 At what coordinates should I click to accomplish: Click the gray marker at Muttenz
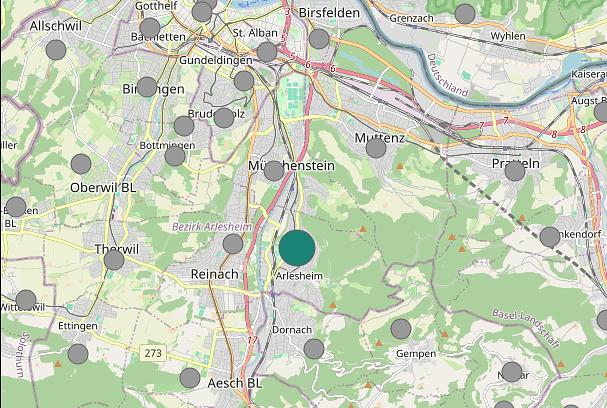[376, 148]
